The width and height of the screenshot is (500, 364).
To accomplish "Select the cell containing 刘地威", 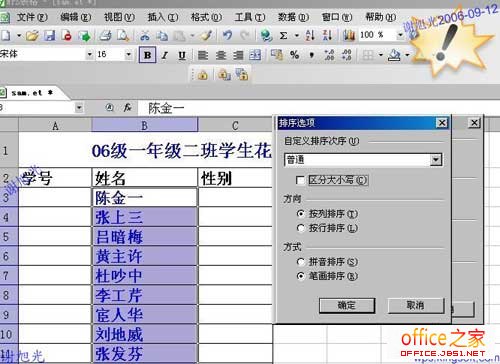I will click(144, 334).
